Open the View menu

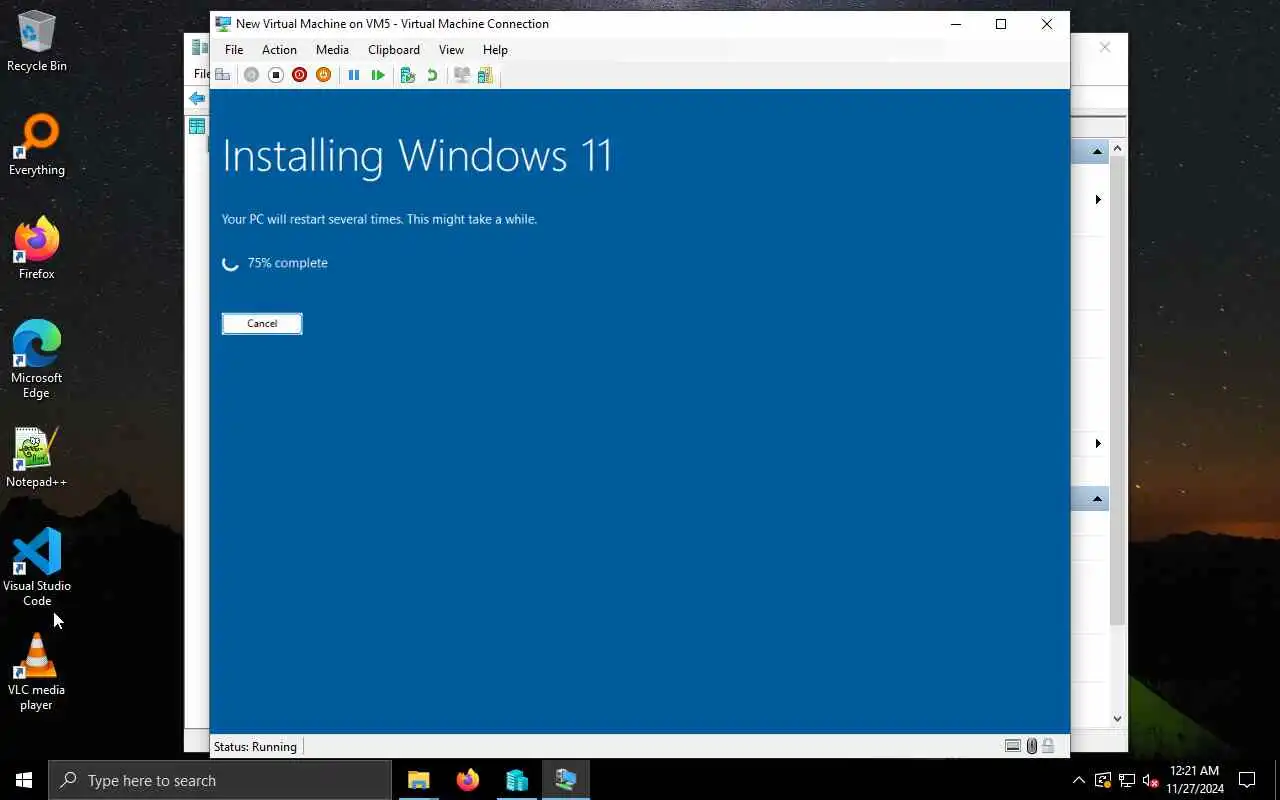tap(451, 50)
